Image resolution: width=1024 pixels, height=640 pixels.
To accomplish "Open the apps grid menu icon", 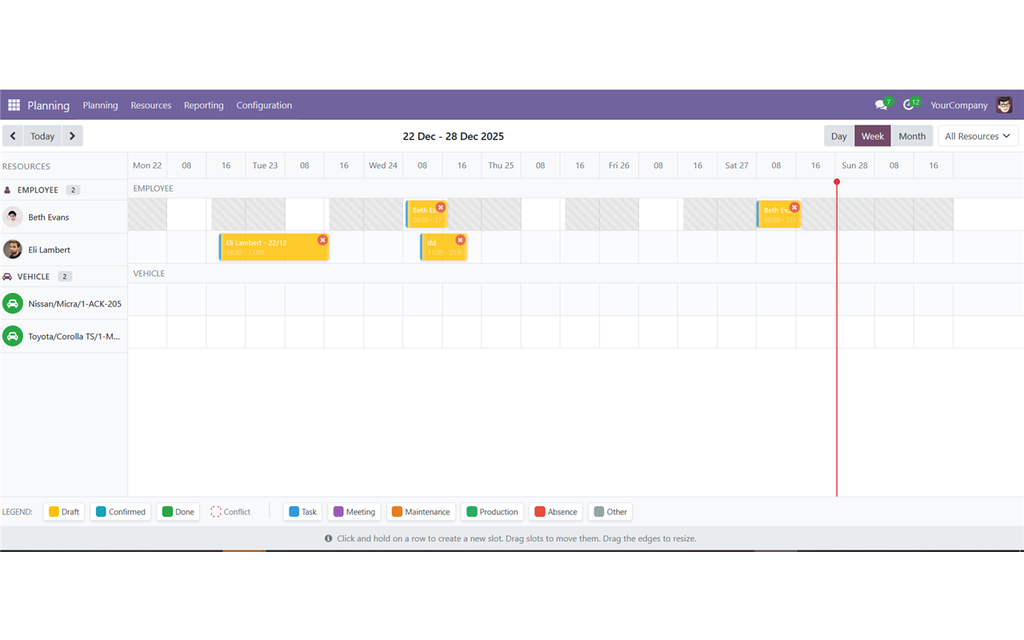I will 14,105.
